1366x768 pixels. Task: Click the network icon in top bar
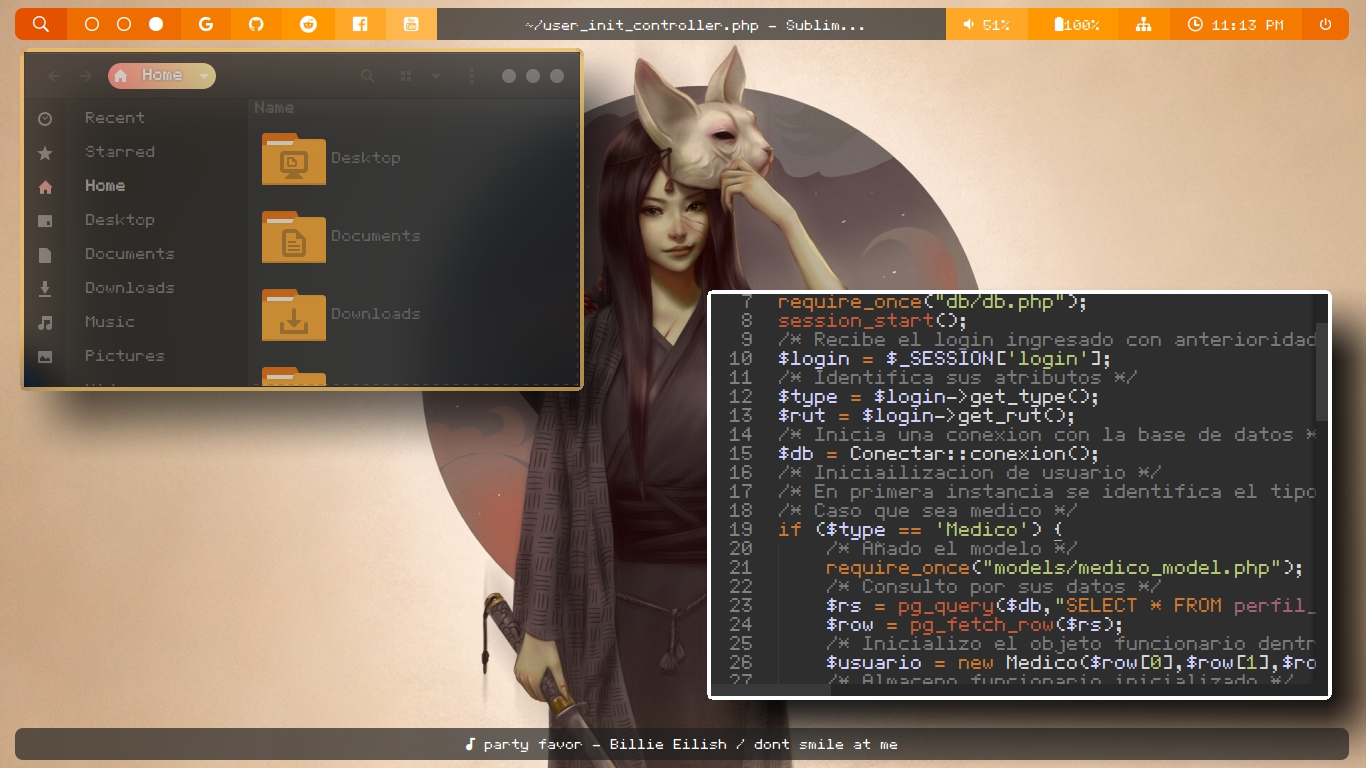click(1143, 24)
